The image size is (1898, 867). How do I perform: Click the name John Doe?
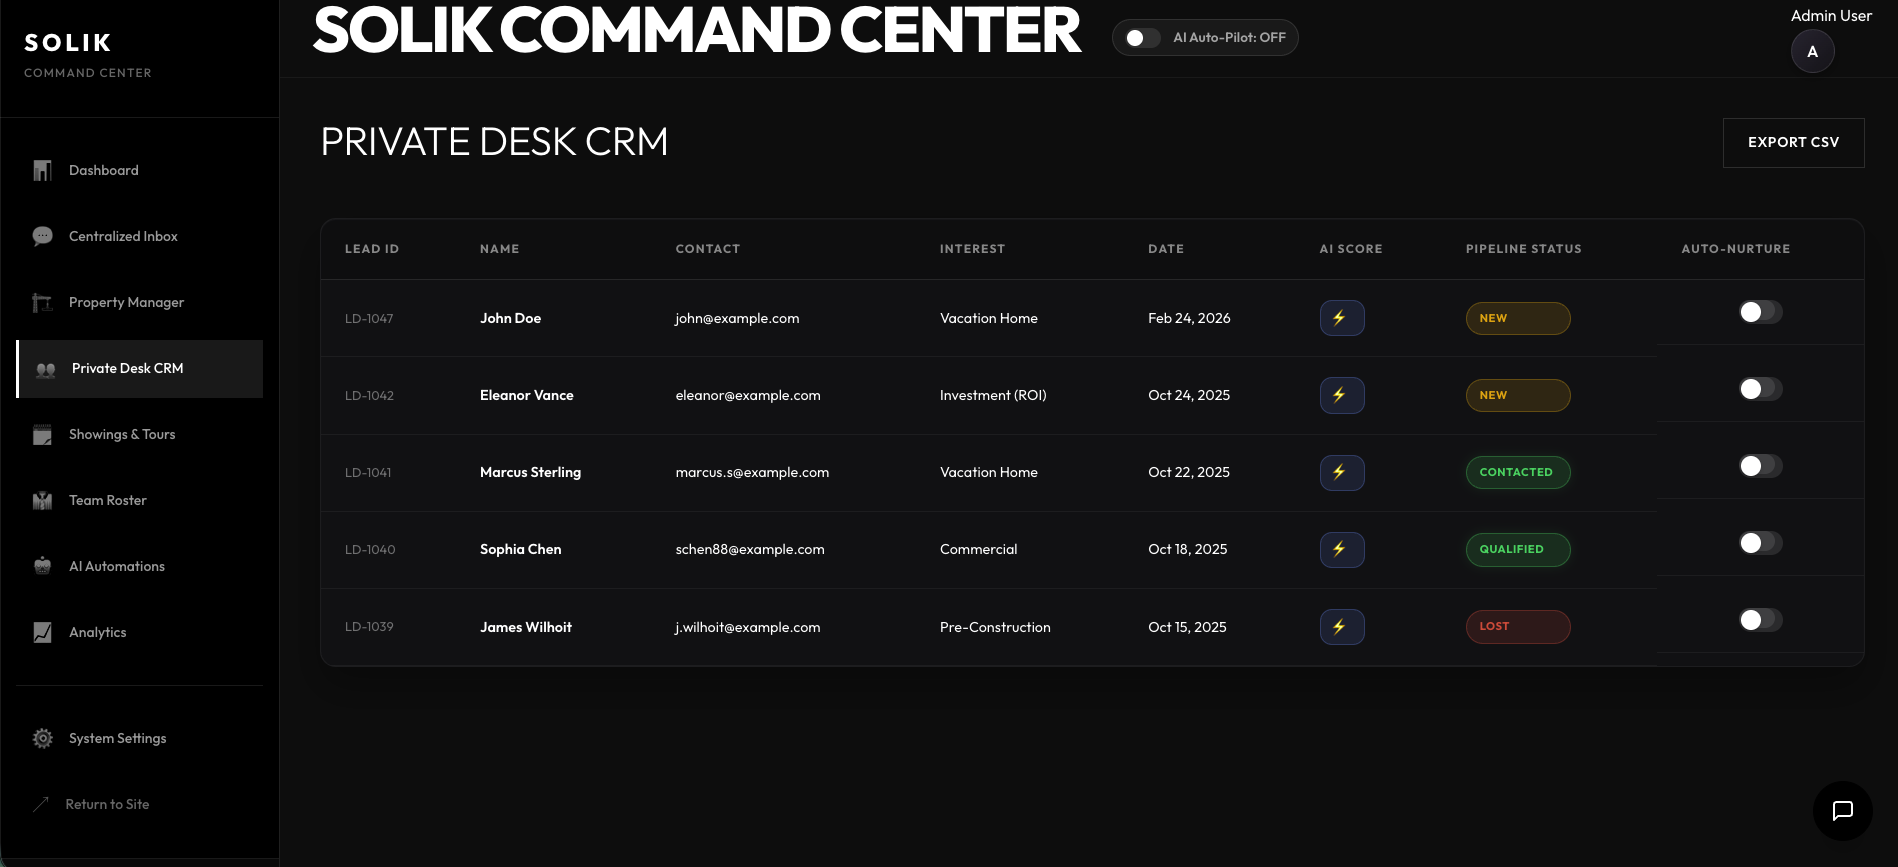pos(510,318)
